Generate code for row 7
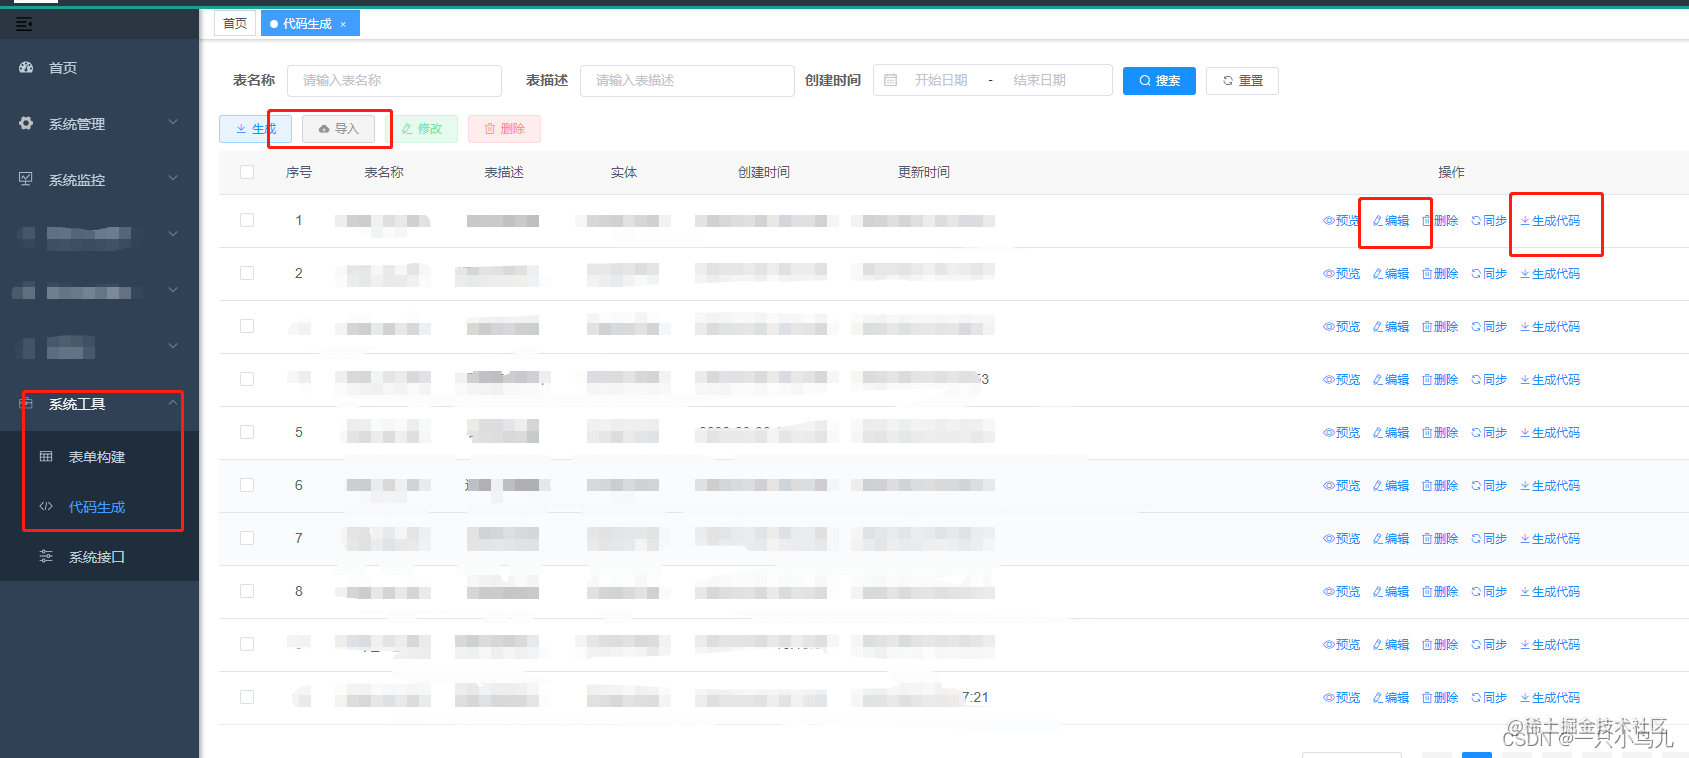 coord(1550,539)
